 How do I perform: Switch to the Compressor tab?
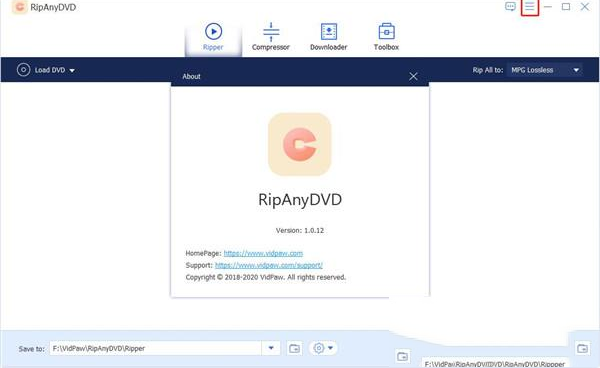[x=271, y=37]
